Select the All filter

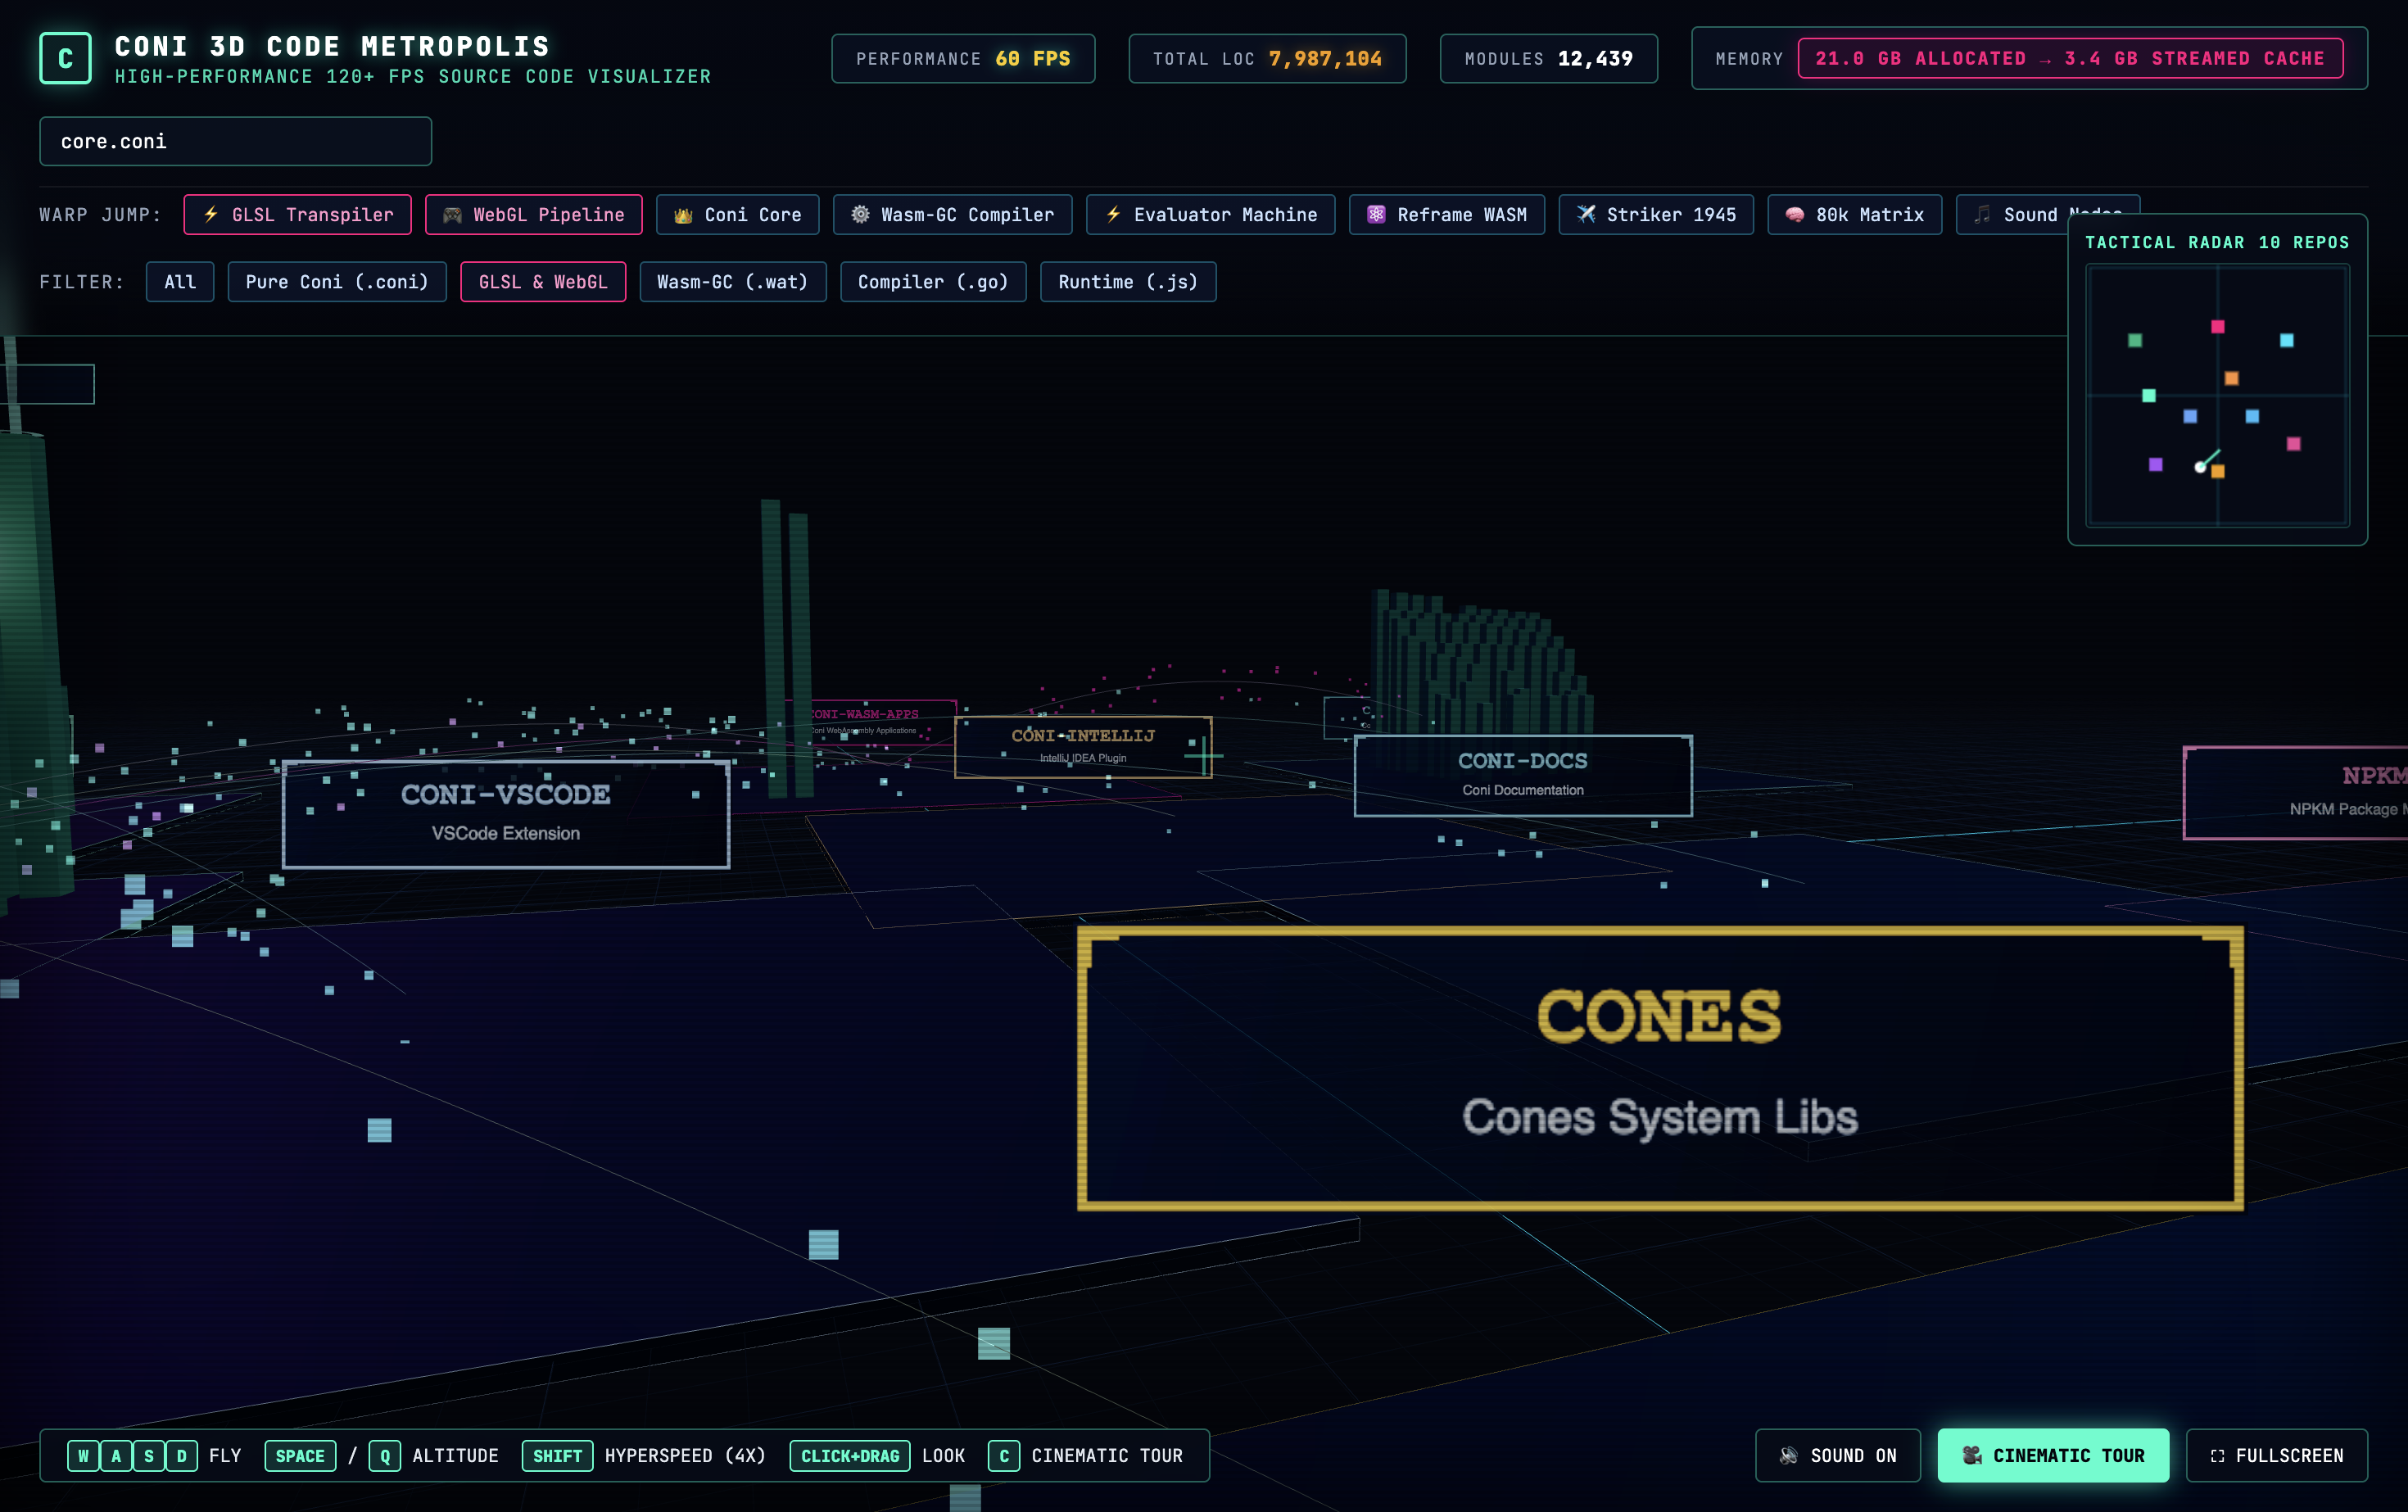pos(180,282)
